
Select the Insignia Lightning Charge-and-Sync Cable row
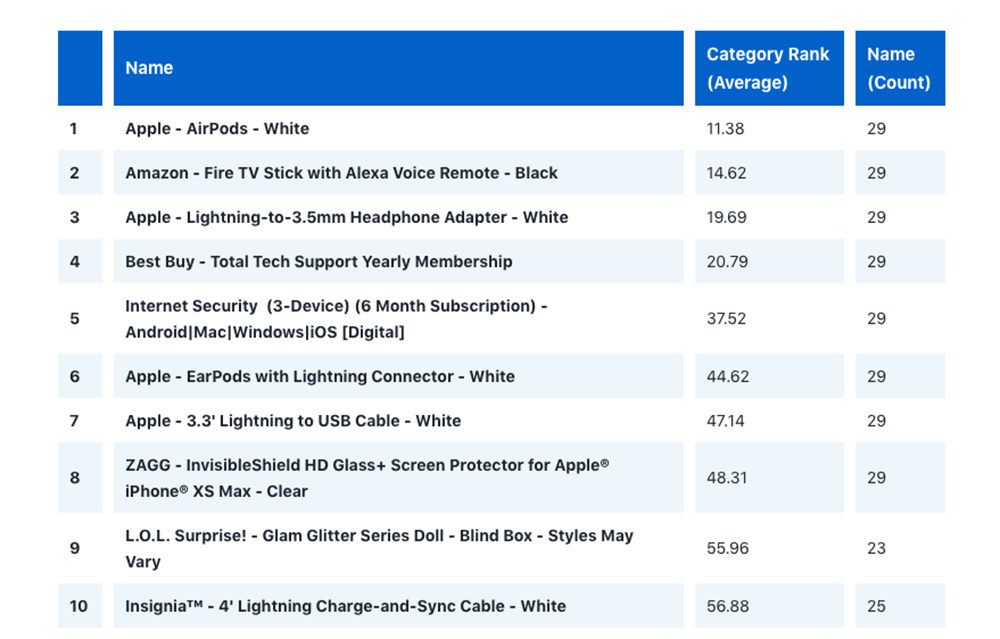point(345,606)
